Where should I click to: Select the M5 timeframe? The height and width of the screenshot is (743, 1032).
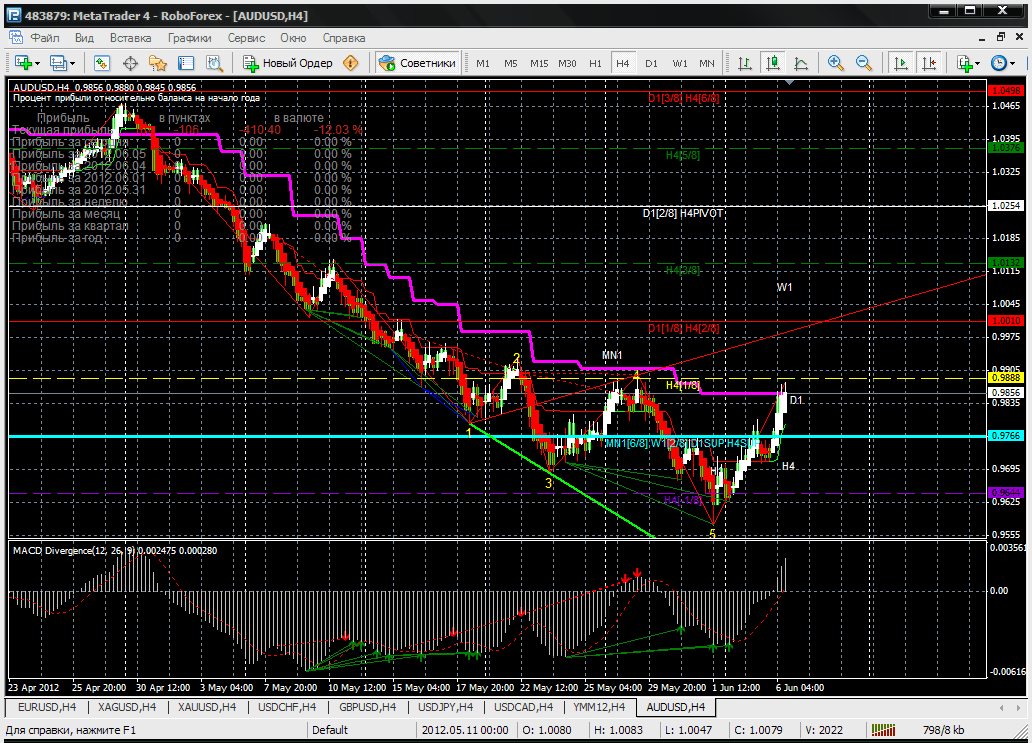(x=511, y=63)
